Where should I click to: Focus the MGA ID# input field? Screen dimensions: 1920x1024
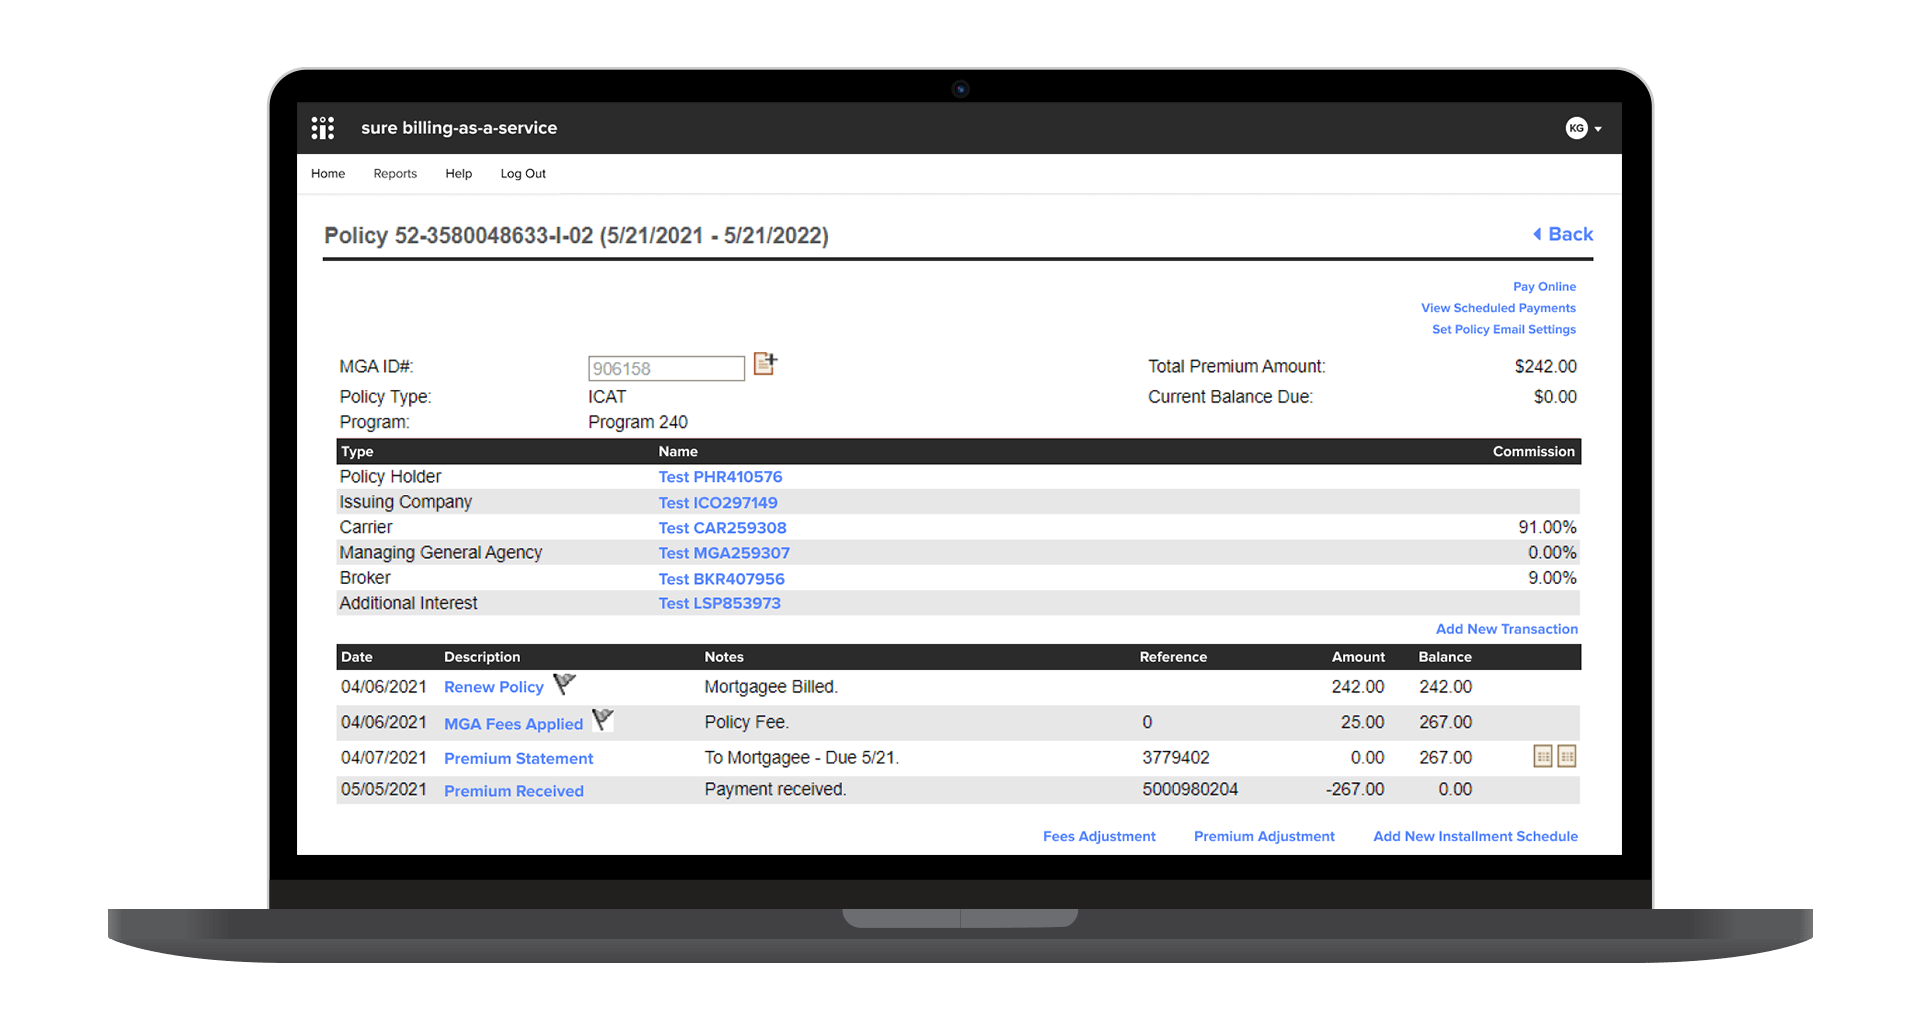click(666, 368)
